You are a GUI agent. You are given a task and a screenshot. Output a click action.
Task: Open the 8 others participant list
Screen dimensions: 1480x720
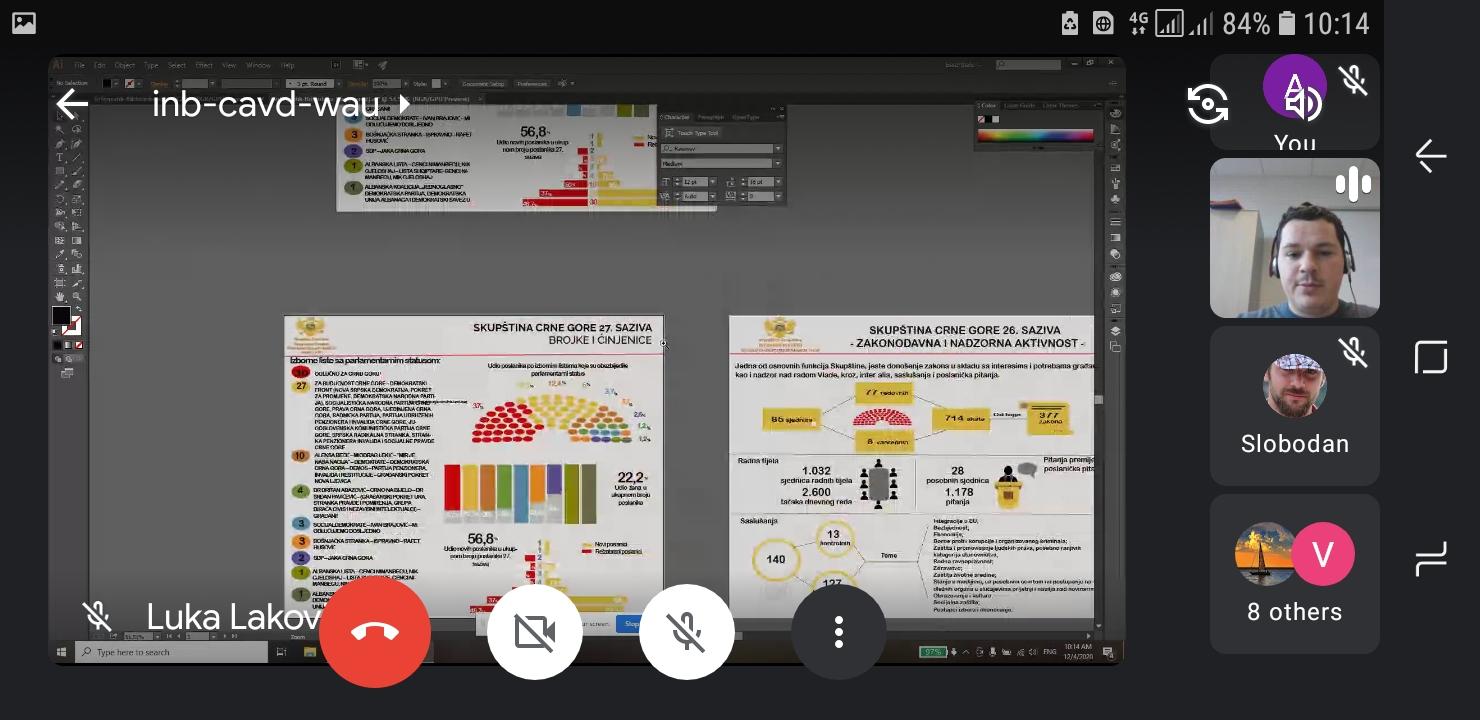point(1294,573)
